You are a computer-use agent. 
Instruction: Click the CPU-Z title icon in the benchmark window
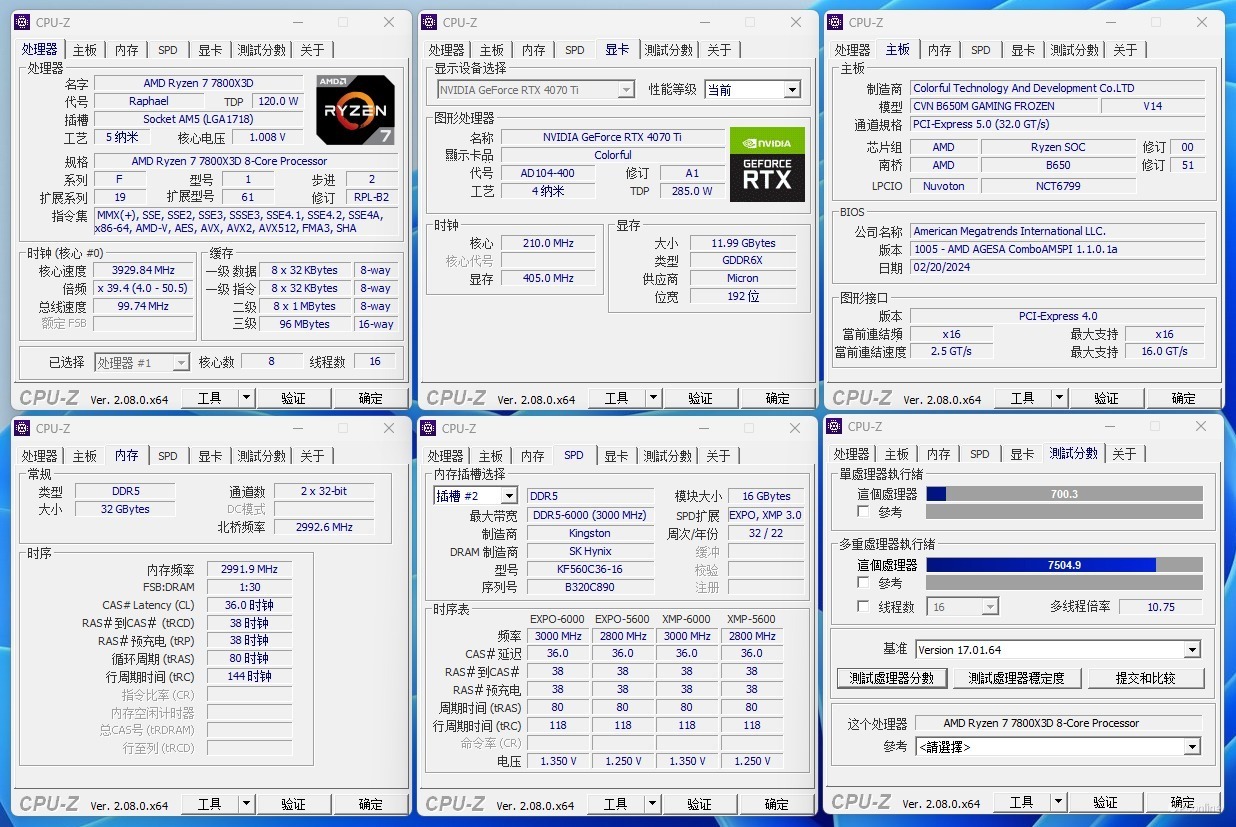(x=835, y=426)
